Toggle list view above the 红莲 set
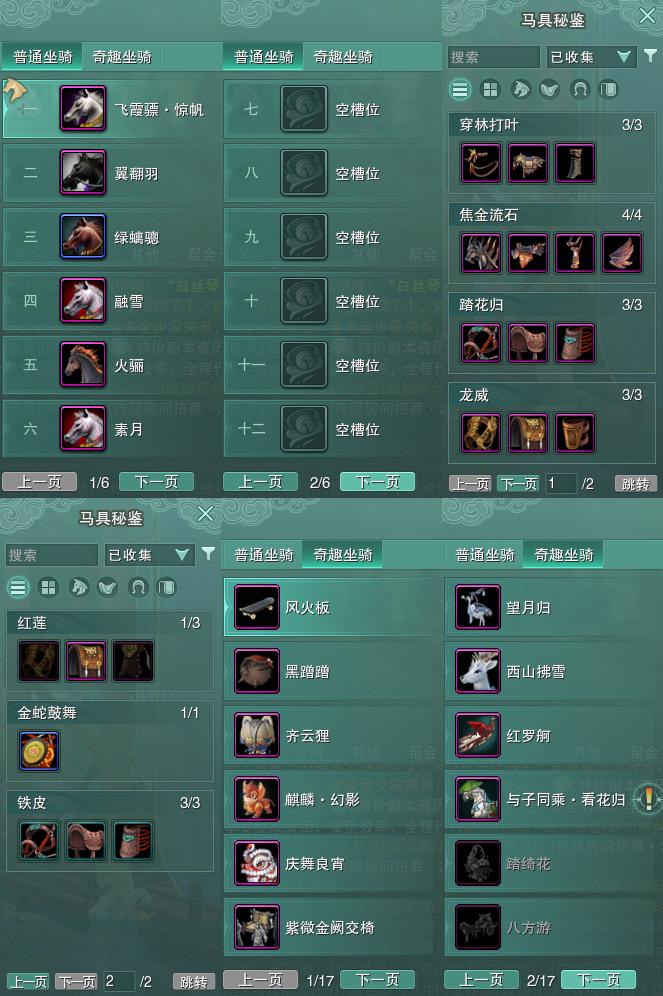The width and height of the screenshot is (663, 996). 18,588
